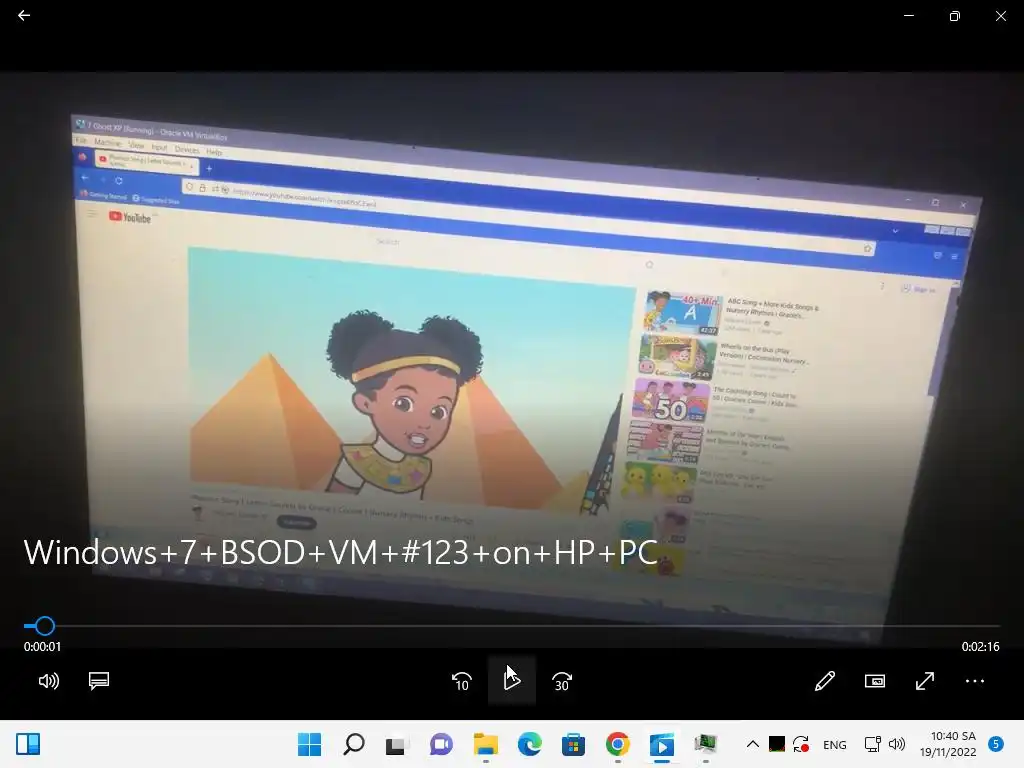
Task: Click the seek bar track midpoint
Action: click(512, 626)
